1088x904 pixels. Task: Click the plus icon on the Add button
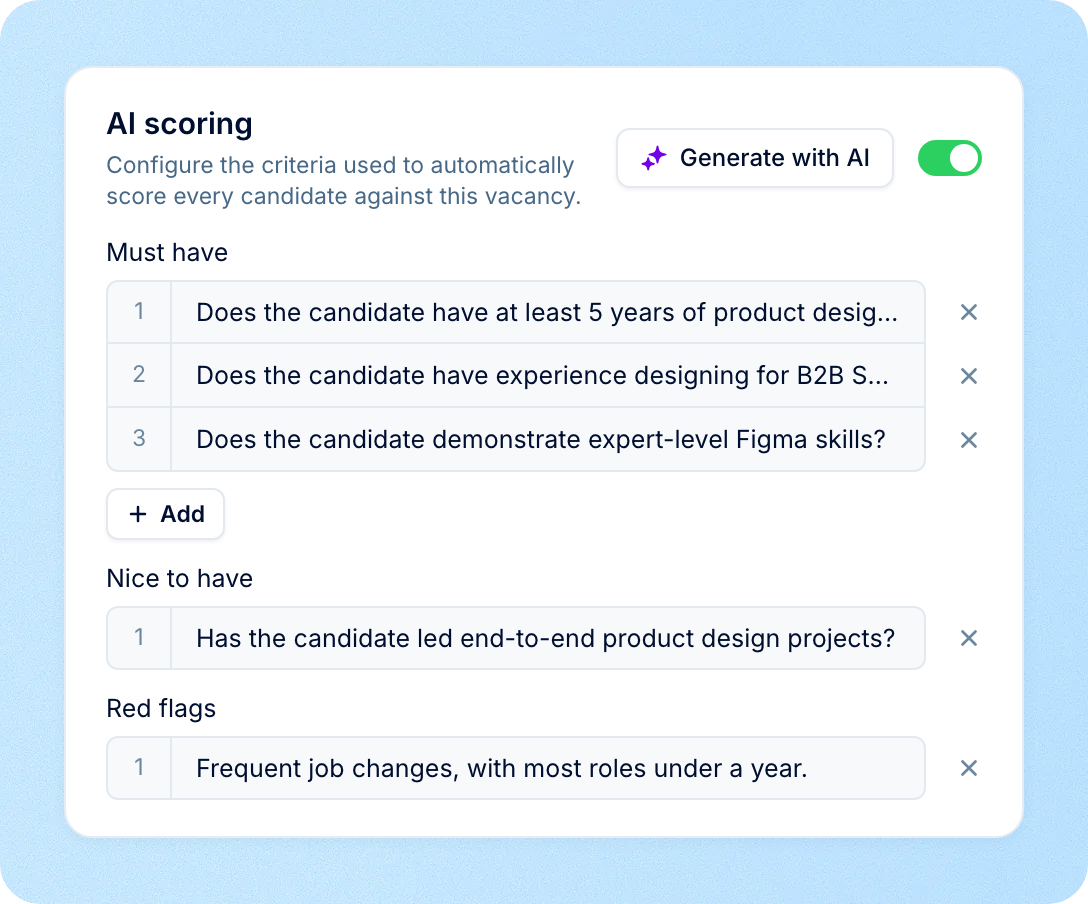point(138,514)
